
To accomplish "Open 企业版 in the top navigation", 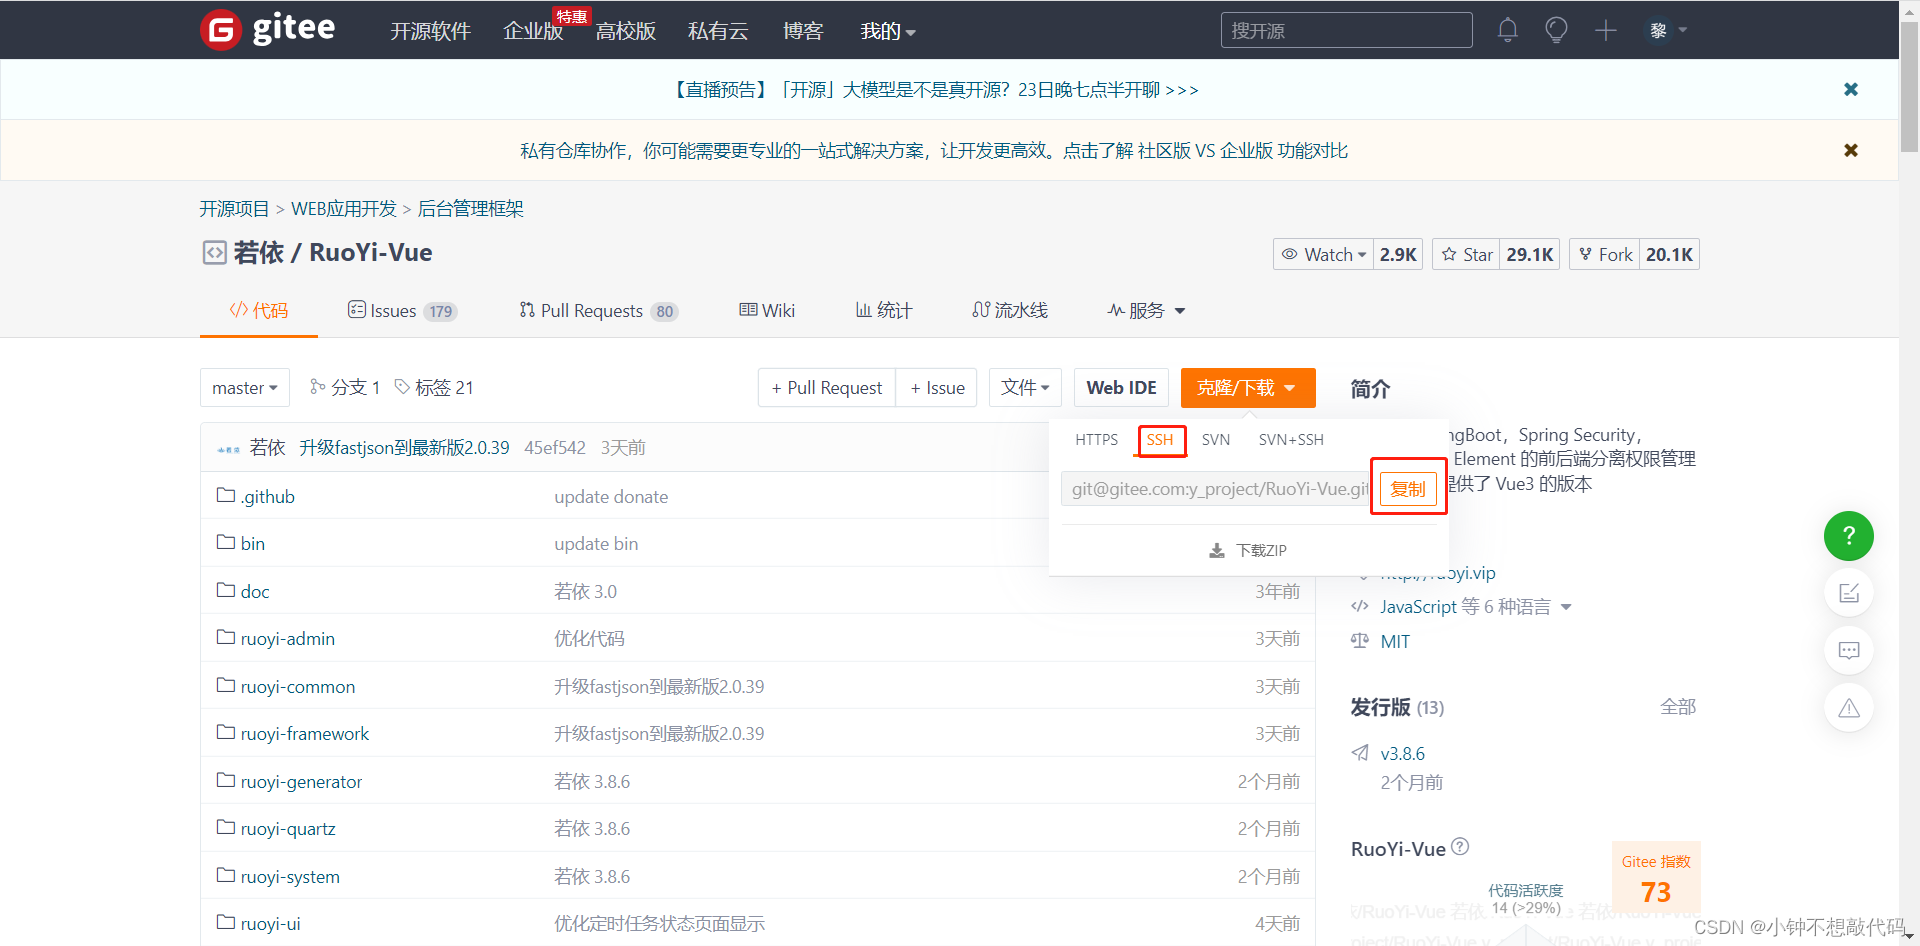I will 533,31.
